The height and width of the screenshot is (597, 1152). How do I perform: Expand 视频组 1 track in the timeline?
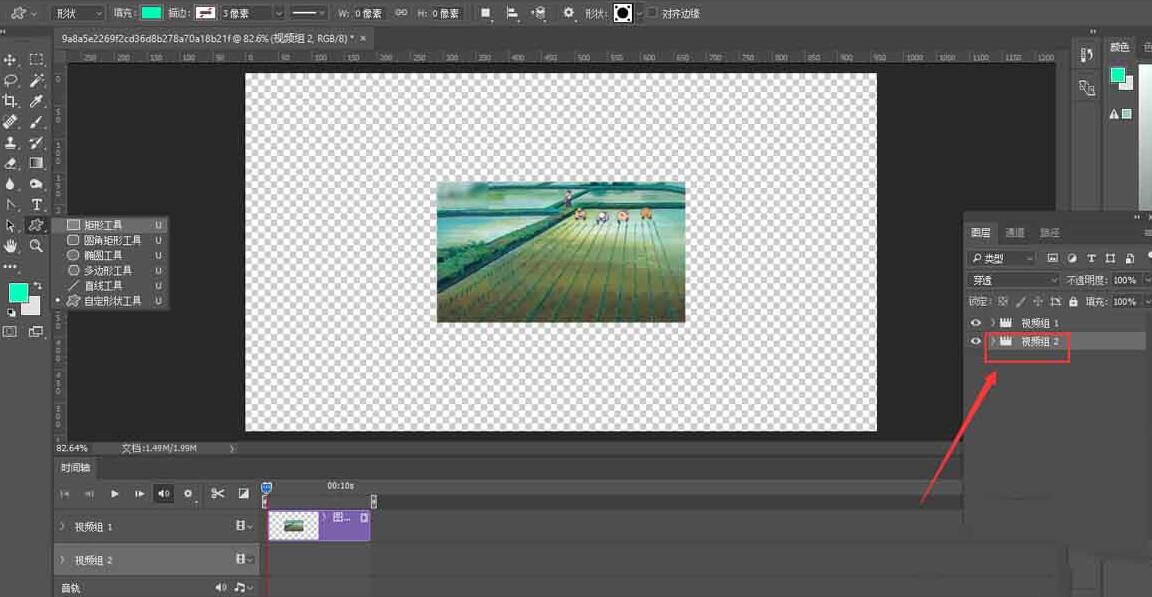[62, 526]
